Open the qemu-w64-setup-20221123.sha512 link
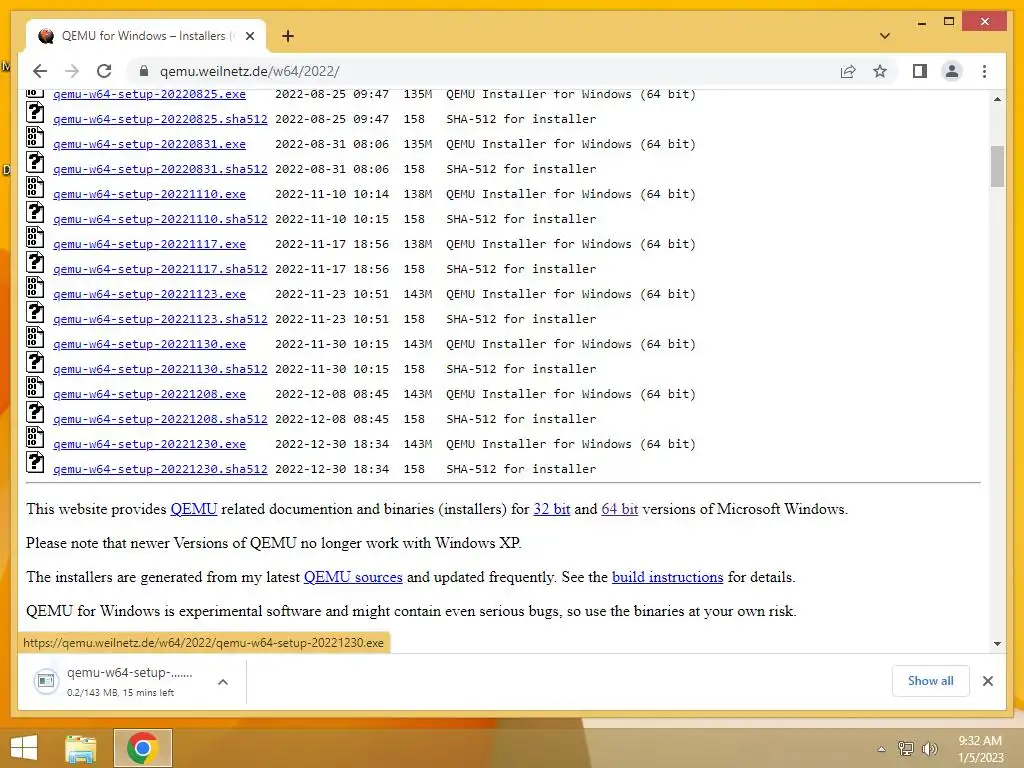Image resolution: width=1024 pixels, height=768 pixels. [160, 319]
